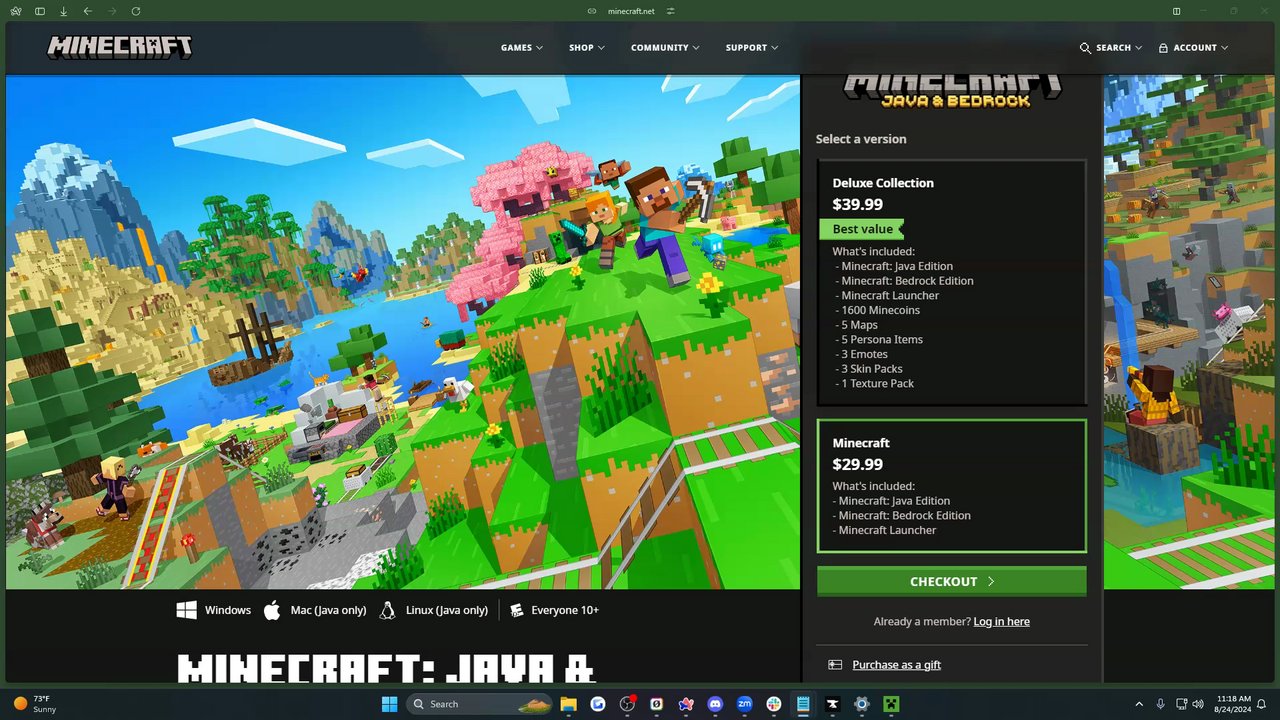Click the 3 Skin Packs list entry
This screenshot has width=1280, height=720.
tap(873, 369)
